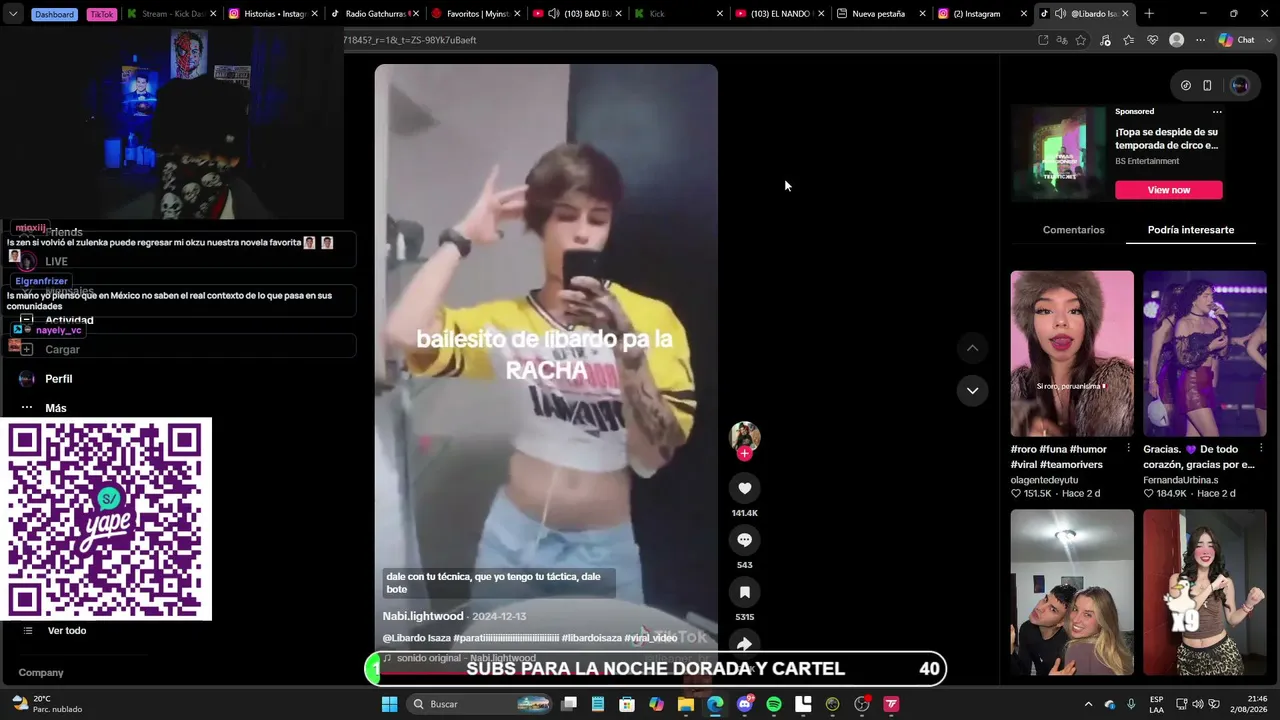Image resolution: width=1280 pixels, height=720 pixels.
Task: Open the FernandaUrbina.s video thumbnail
Action: (1205, 353)
